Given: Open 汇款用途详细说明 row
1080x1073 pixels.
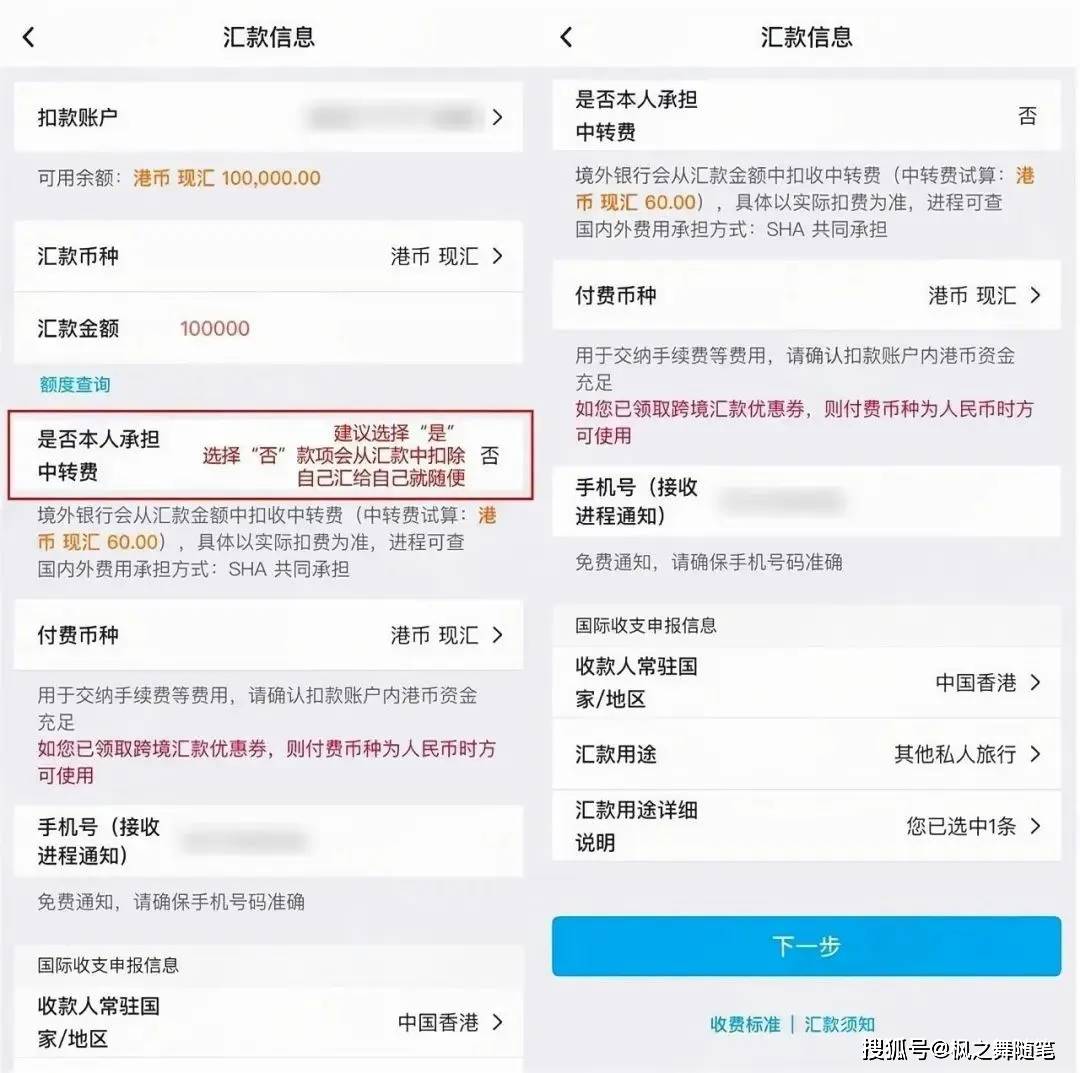Looking at the screenshot, I should click(x=806, y=826).
